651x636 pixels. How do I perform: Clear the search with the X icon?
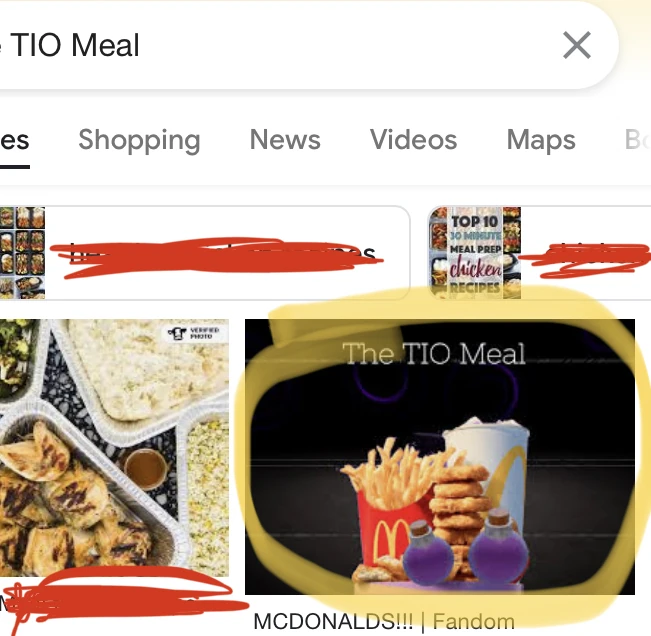[x=577, y=45]
